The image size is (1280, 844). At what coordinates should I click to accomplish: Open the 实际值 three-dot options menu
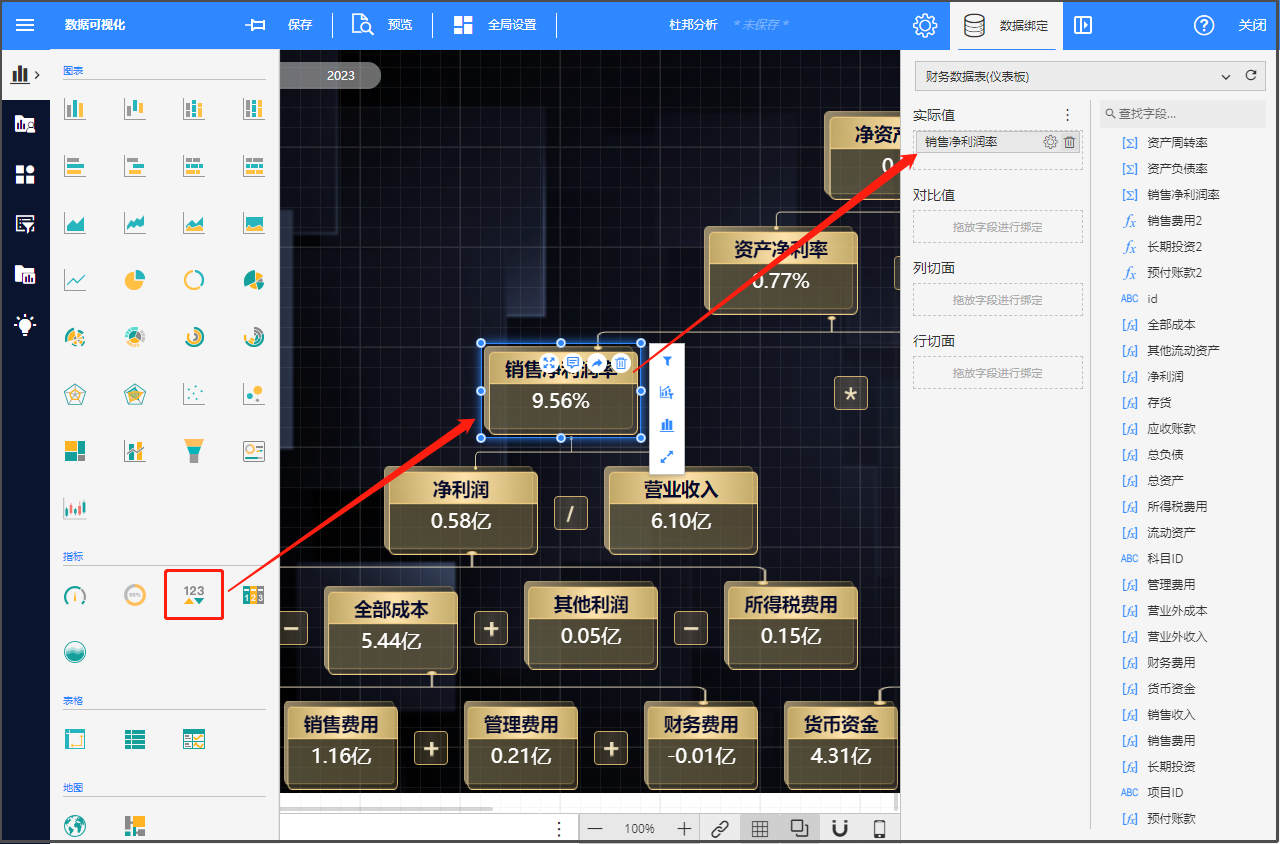(x=1067, y=115)
